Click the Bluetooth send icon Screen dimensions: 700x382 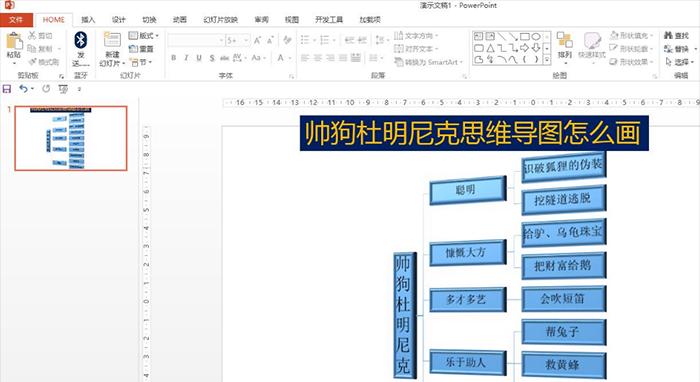pos(80,40)
